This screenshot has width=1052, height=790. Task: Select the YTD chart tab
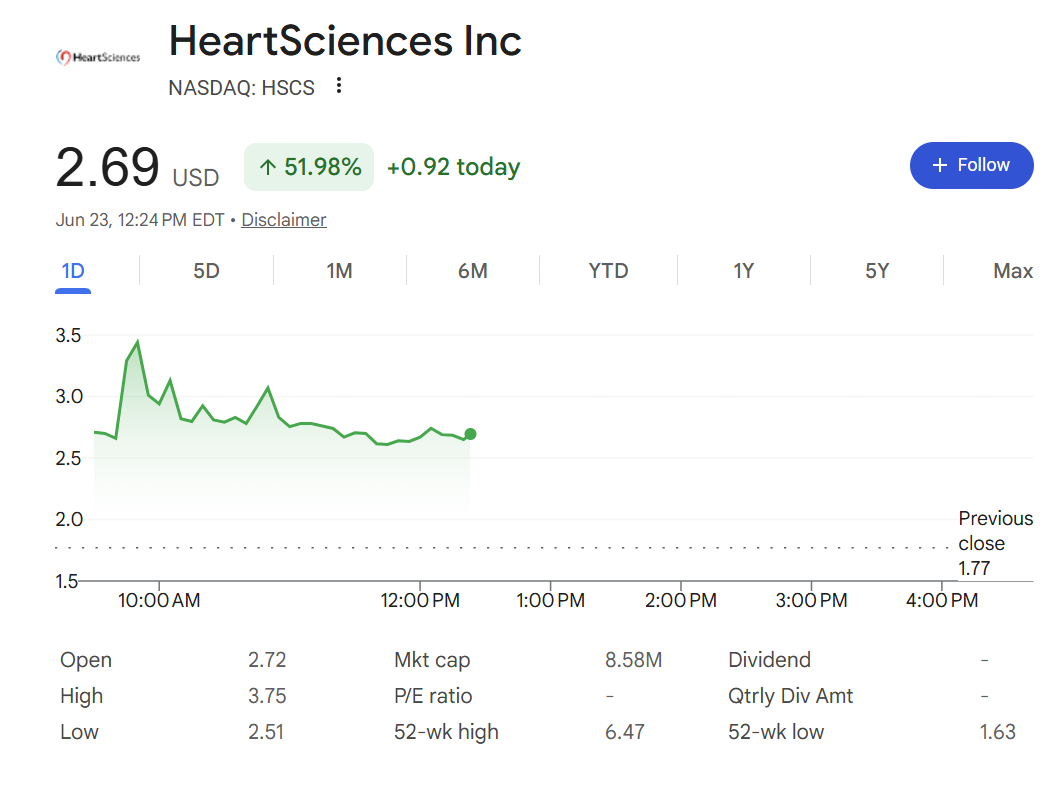coord(608,271)
